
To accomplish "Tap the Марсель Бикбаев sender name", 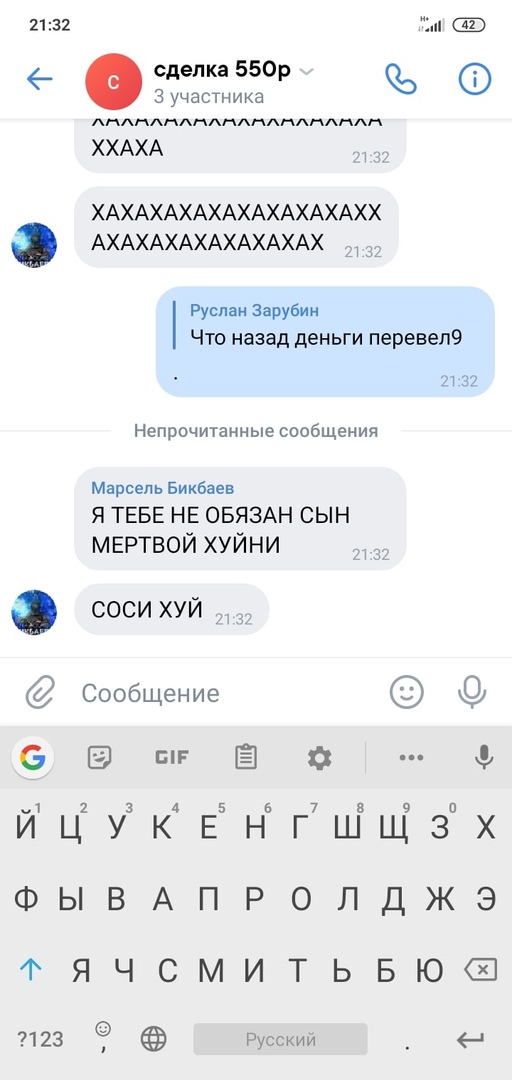I will click(163, 489).
